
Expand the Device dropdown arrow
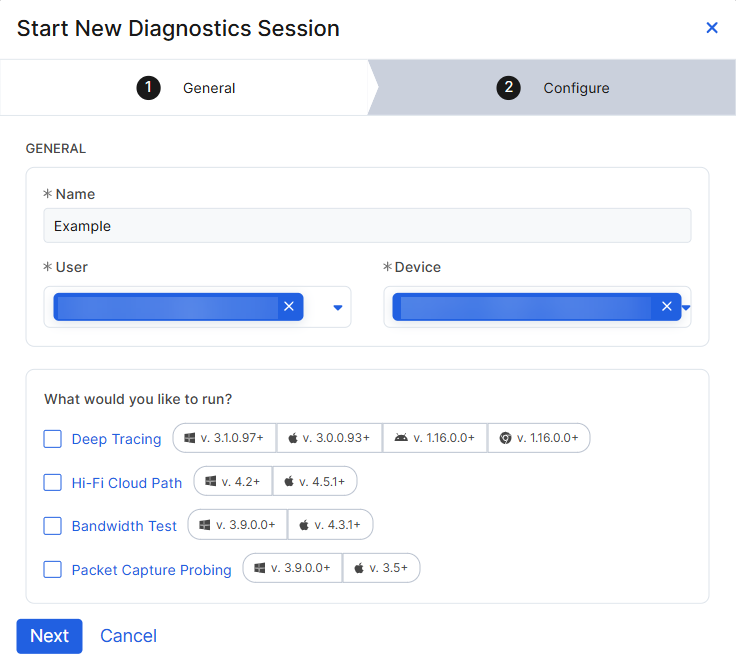click(687, 307)
